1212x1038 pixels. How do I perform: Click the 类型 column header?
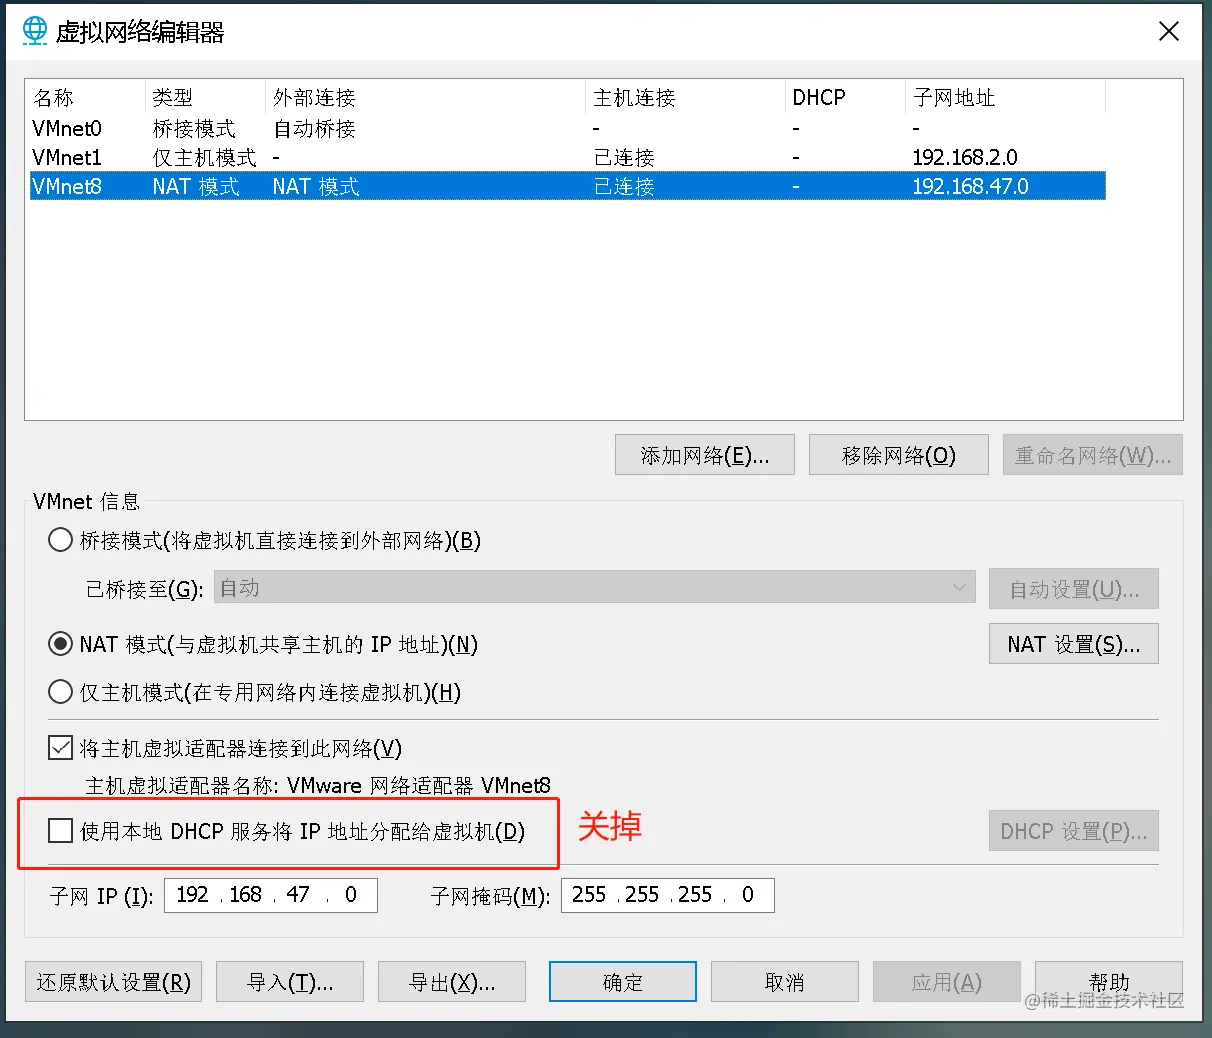click(206, 98)
